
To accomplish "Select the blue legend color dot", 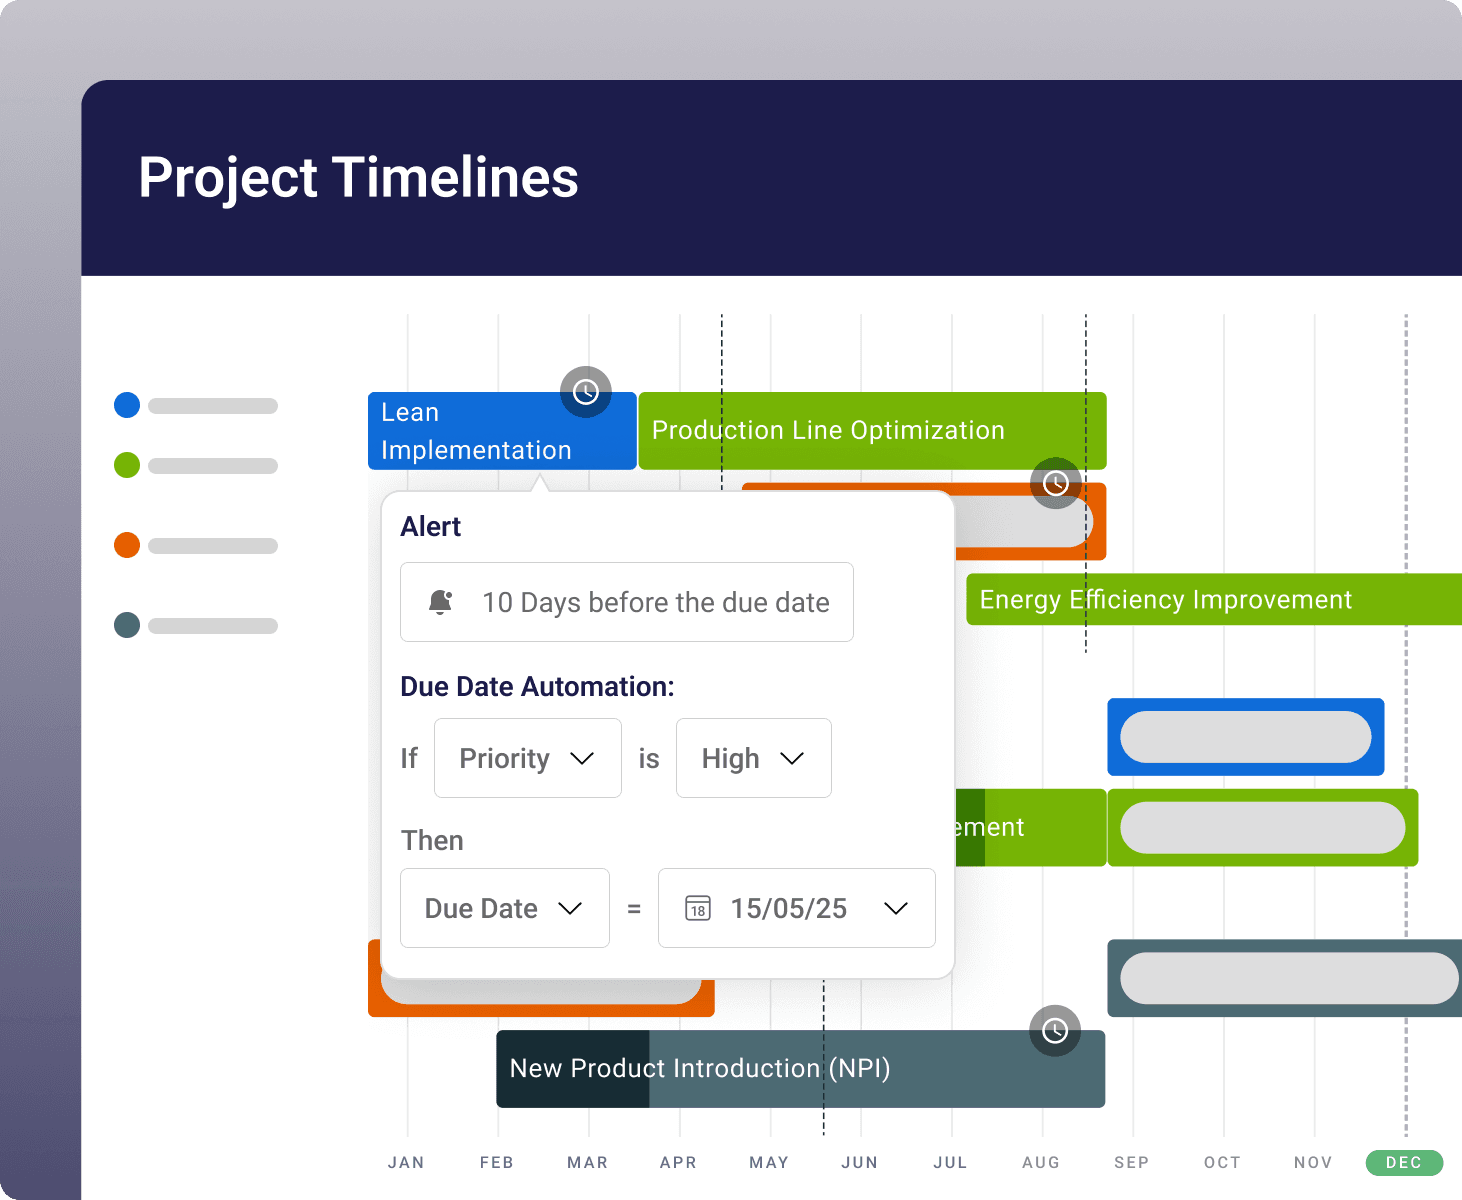I will 127,405.
